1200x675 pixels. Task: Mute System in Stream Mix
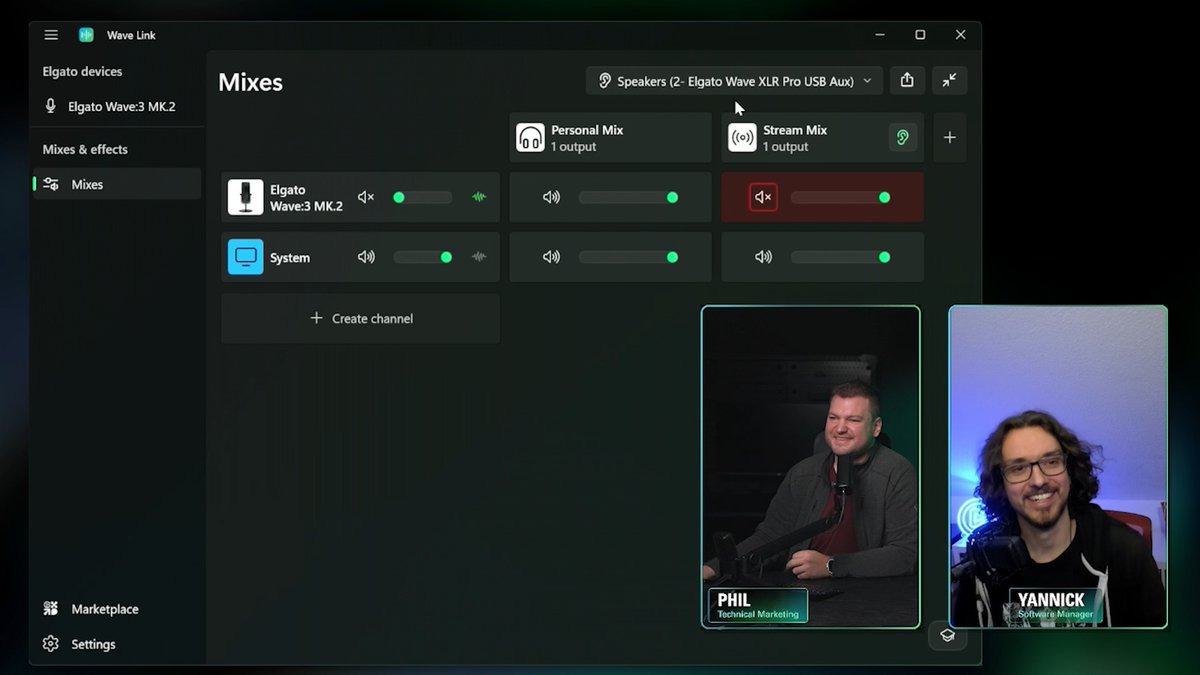coord(763,257)
